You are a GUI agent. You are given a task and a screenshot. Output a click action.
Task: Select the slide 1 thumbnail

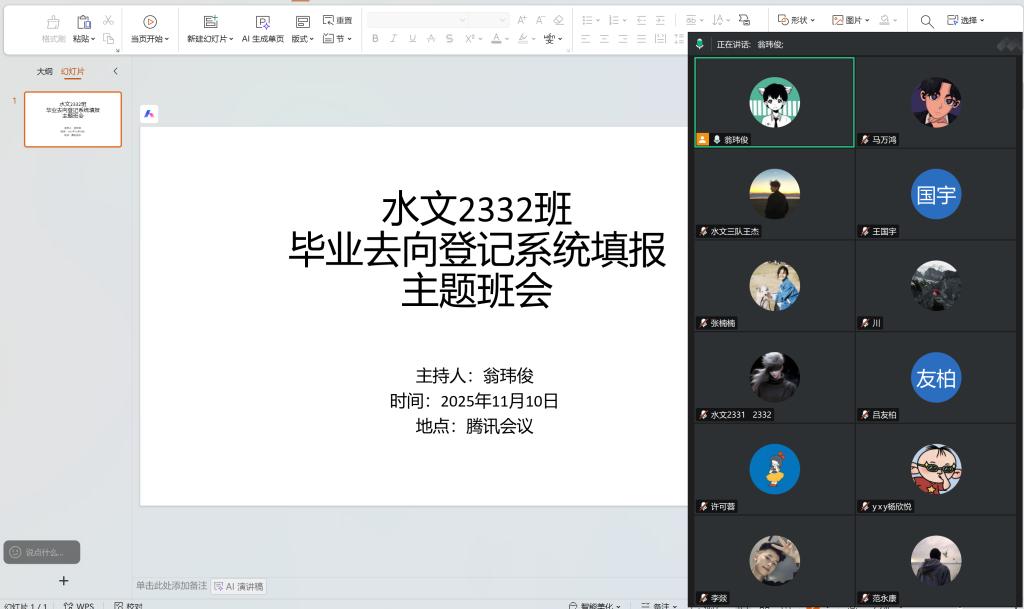pyautogui.click(x=73, y=119)
